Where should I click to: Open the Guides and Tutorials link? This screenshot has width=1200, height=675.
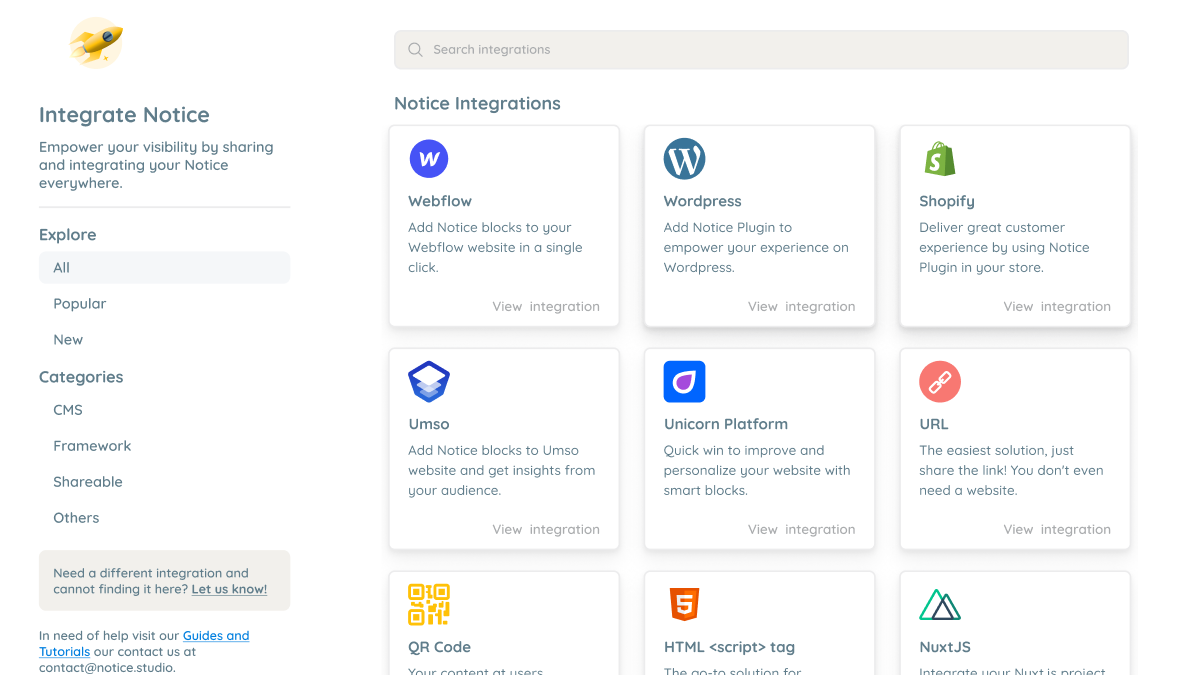(144, 643)
